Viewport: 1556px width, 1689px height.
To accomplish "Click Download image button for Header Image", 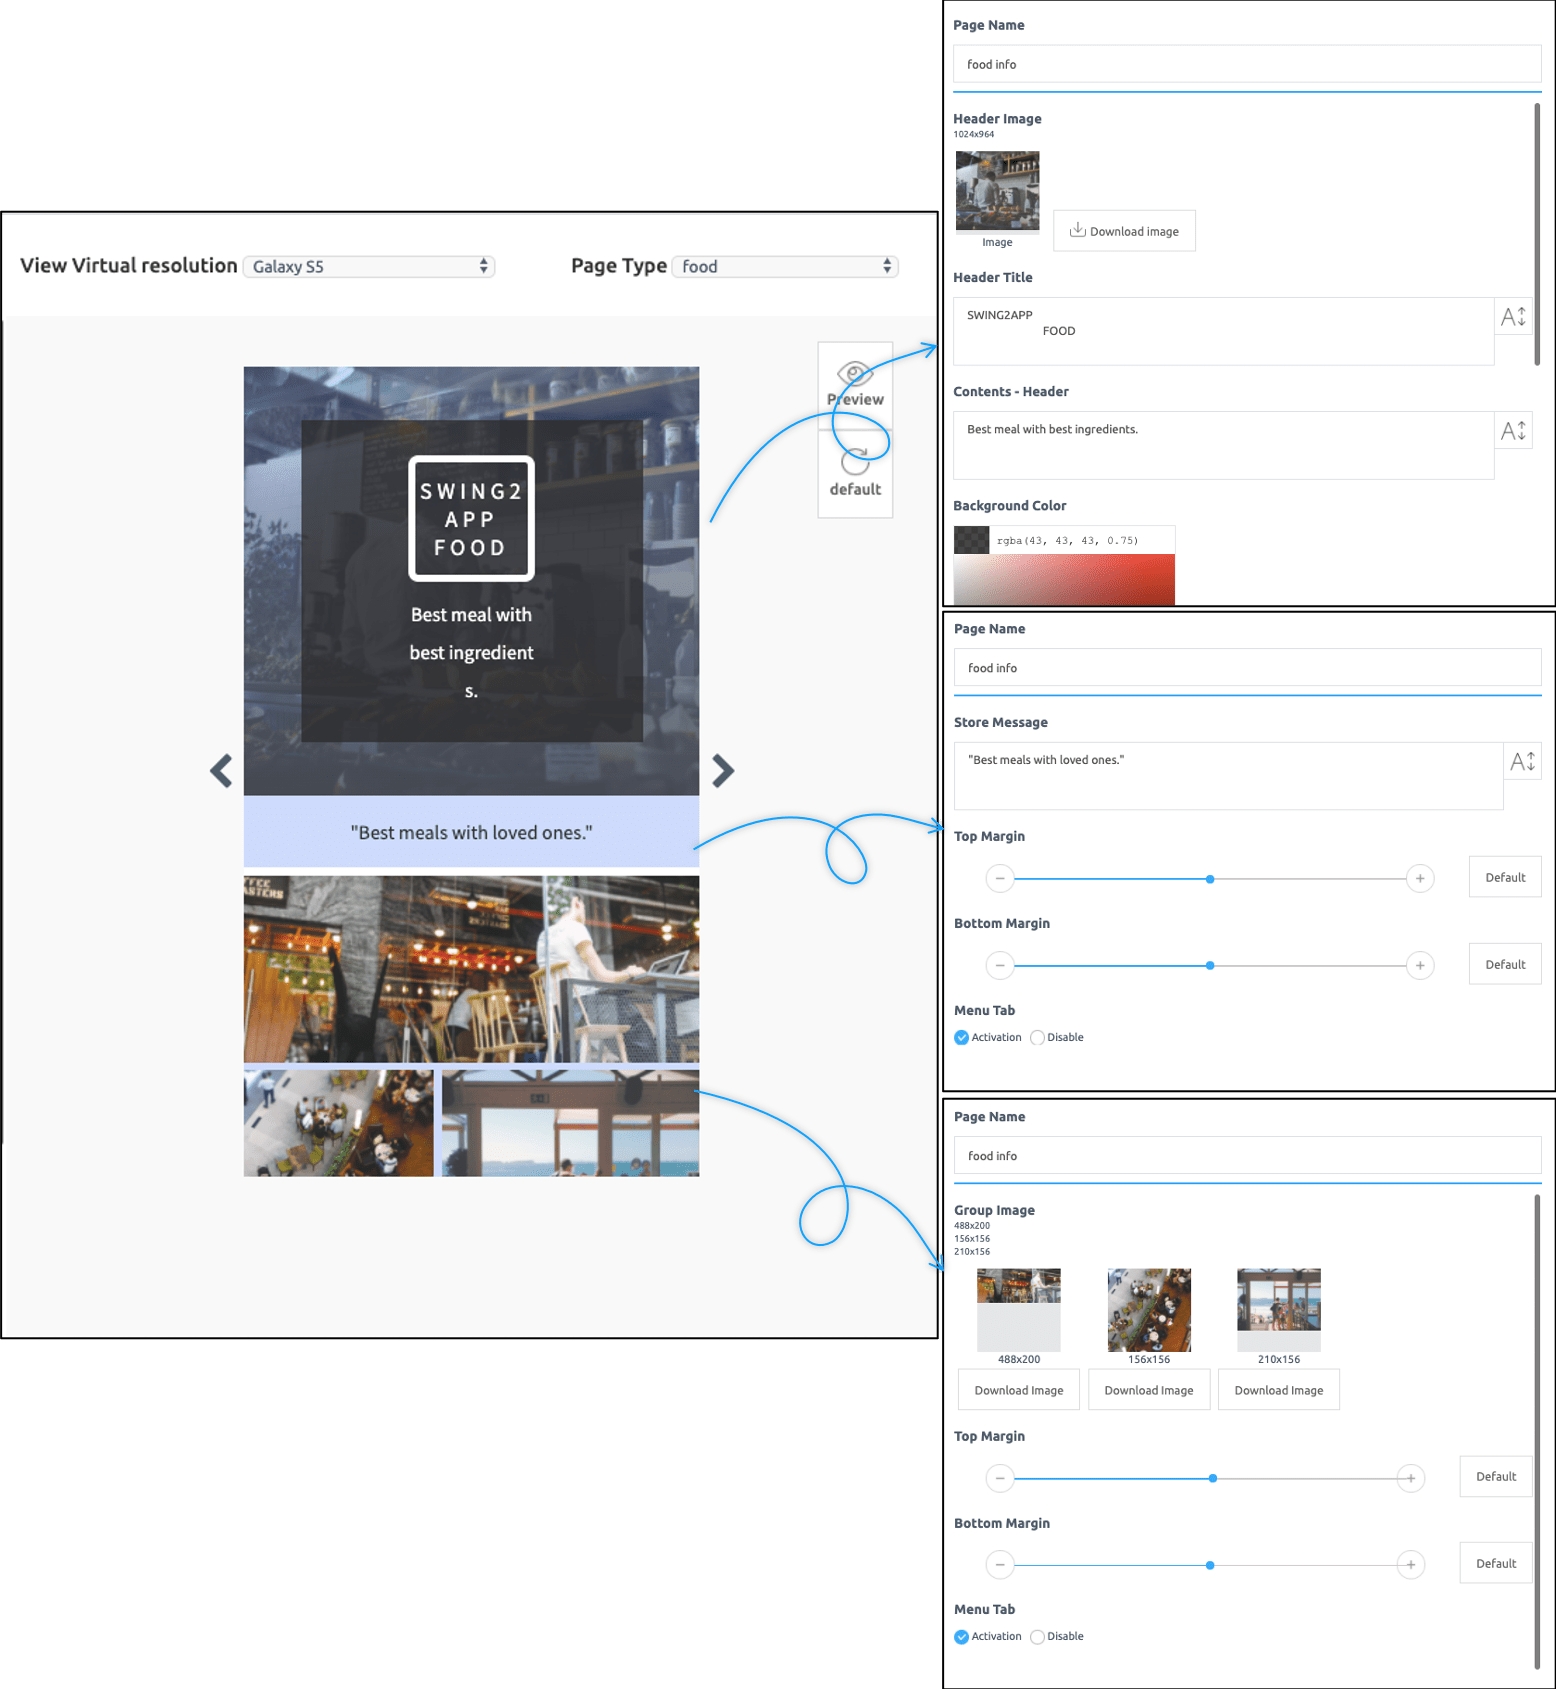I will click(1124, 231).
